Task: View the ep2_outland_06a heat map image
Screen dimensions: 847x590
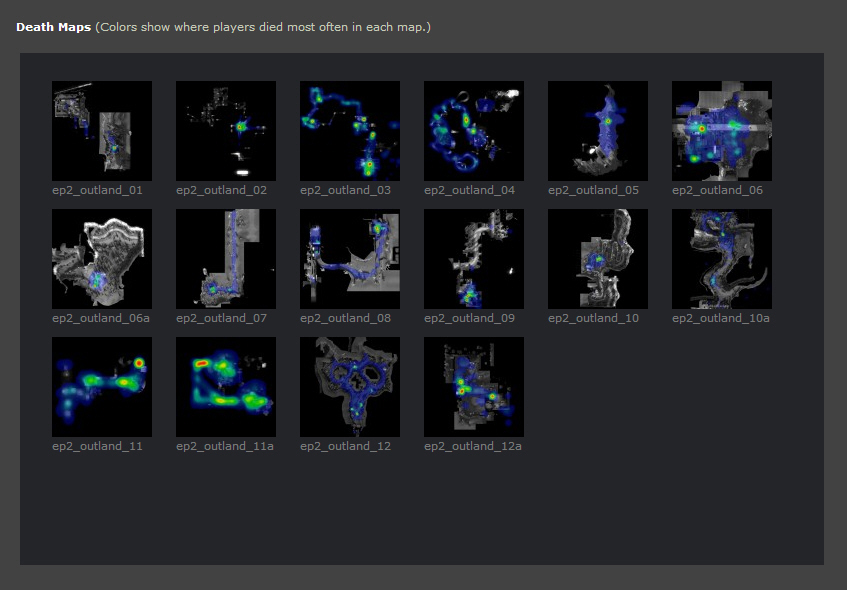Action: [102, 259]
